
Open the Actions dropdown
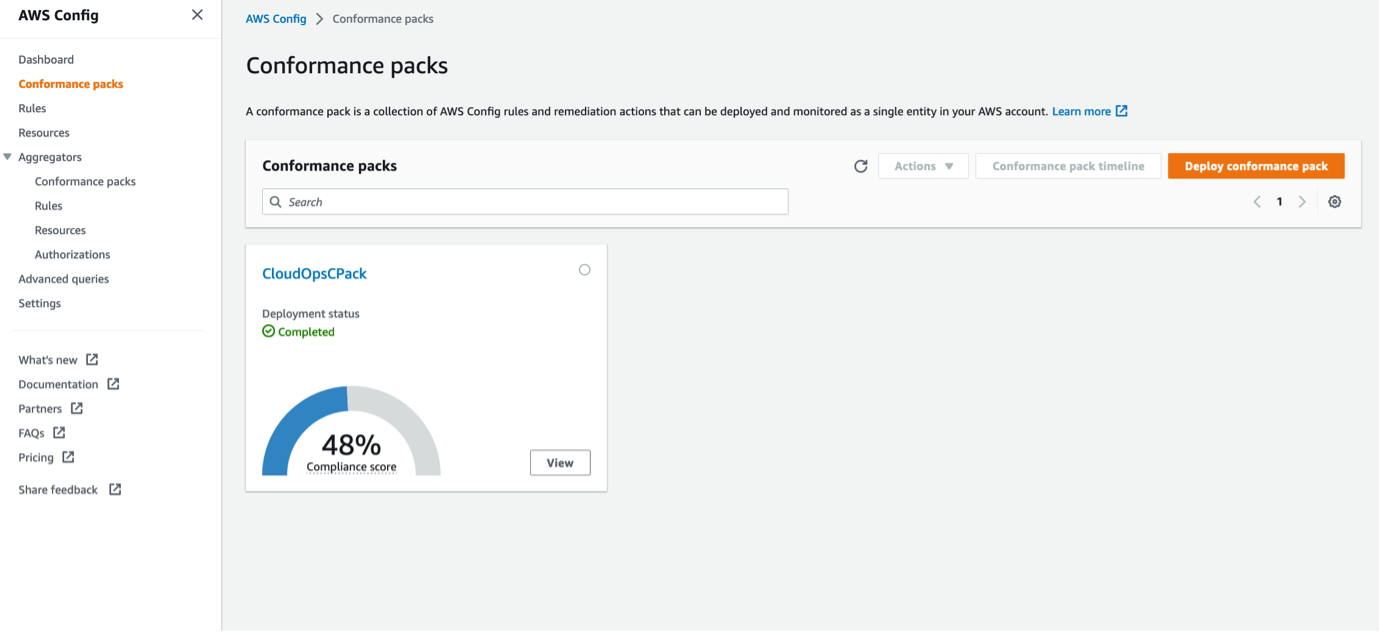pos(922,166)
